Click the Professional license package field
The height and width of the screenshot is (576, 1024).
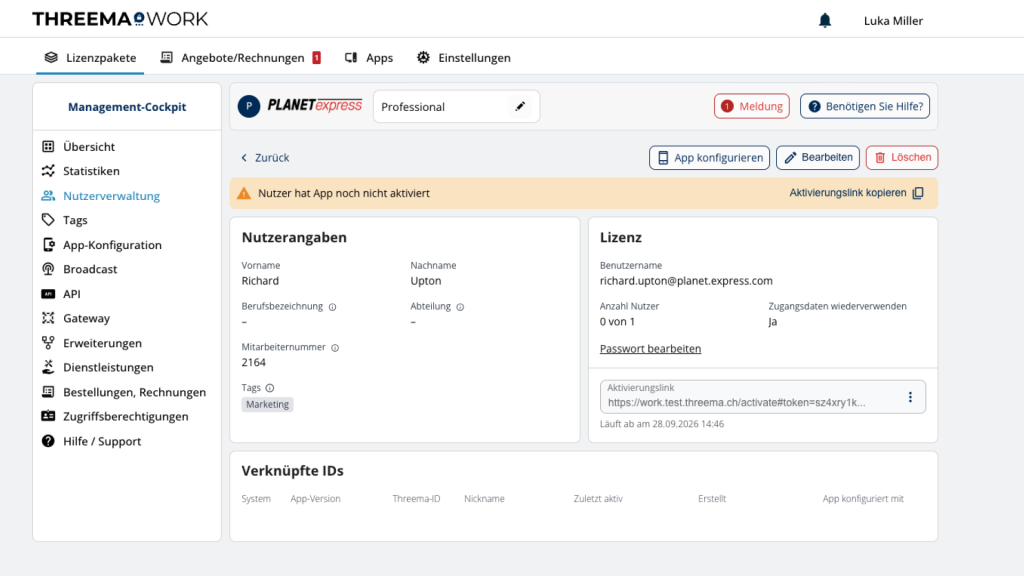pyautogui.click(x=456, y=106)
